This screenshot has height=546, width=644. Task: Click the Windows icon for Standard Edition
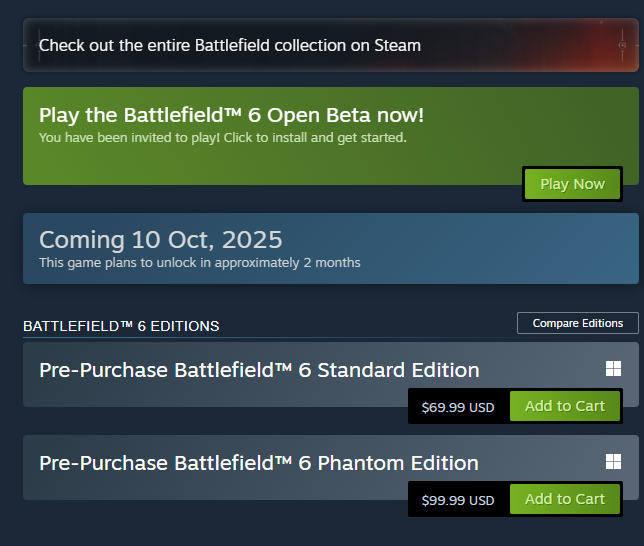pyautogui.click(x=613, y=369)
